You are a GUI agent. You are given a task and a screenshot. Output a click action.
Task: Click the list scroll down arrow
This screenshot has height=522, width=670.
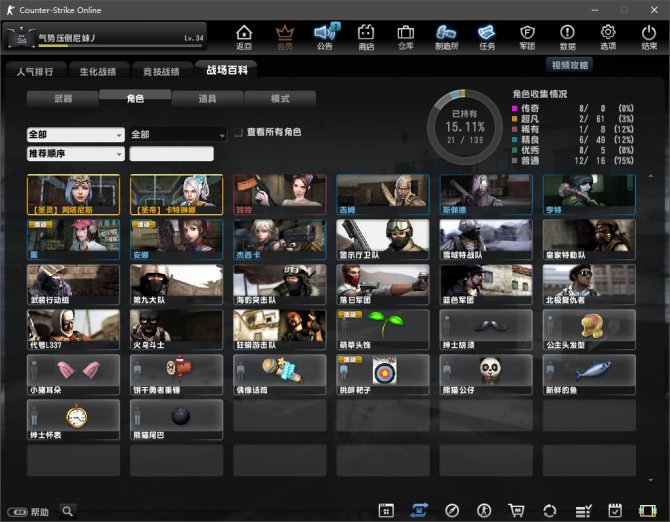(651, 480)
